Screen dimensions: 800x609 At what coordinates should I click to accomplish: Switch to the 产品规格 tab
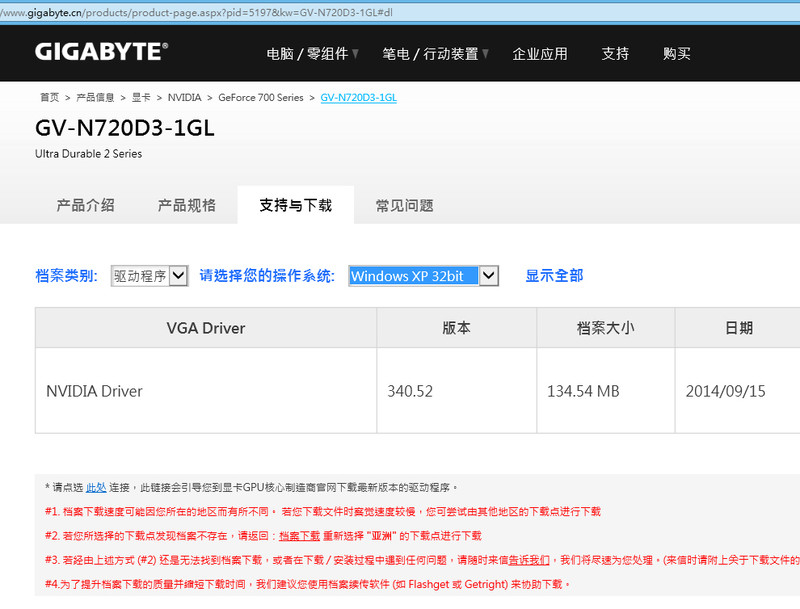coord(186,205)
